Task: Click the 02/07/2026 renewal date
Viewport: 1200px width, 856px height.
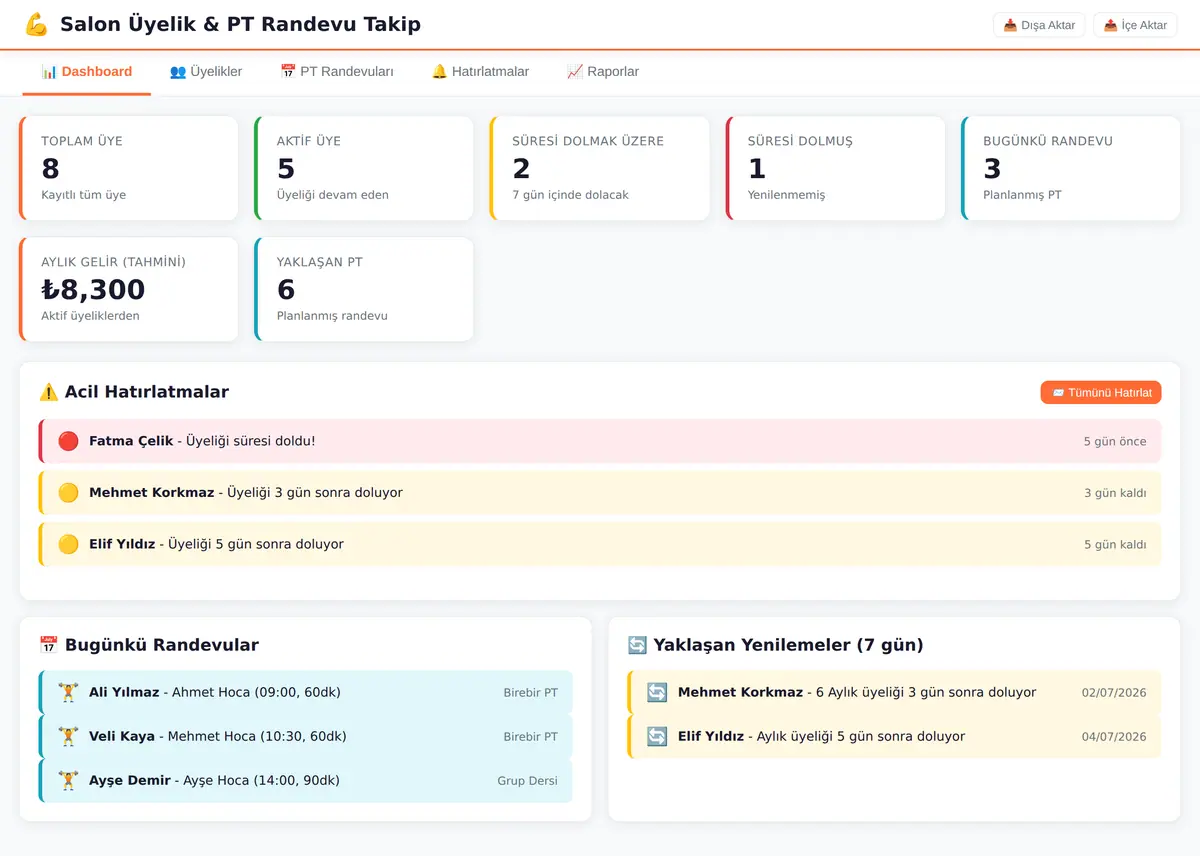Action: tap(1114, 693)
